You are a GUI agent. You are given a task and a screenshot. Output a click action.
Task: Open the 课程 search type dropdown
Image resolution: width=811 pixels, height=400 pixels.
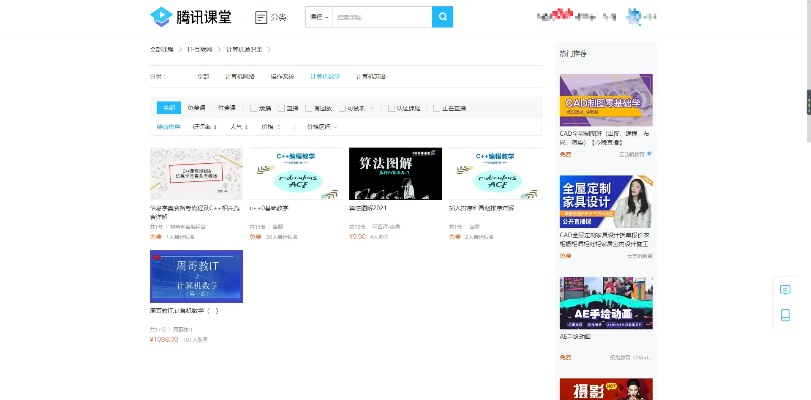coord(319,17)
